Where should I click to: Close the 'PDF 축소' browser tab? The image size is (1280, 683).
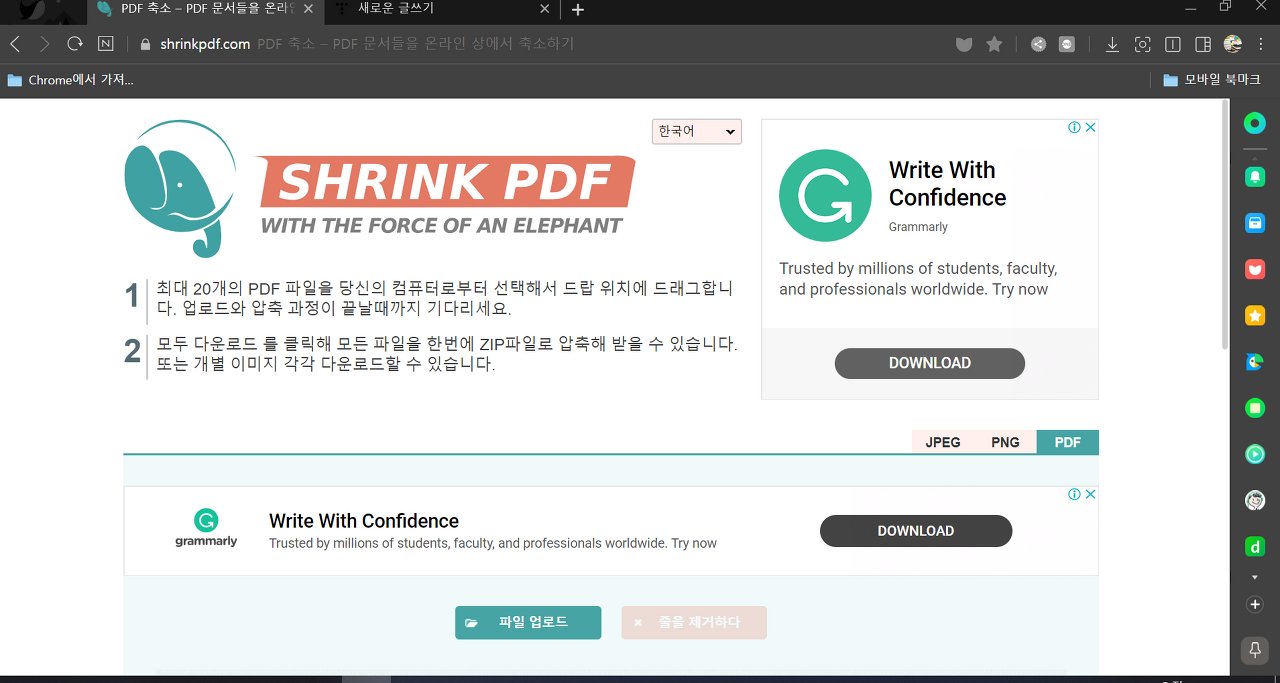(x=309, y=9)
